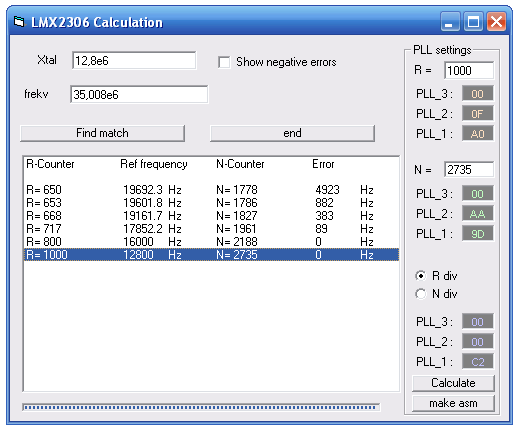Minimize the LMX2306 Calculation window
The height and width of the screenshot is (429, 518).
click(449, 22)
